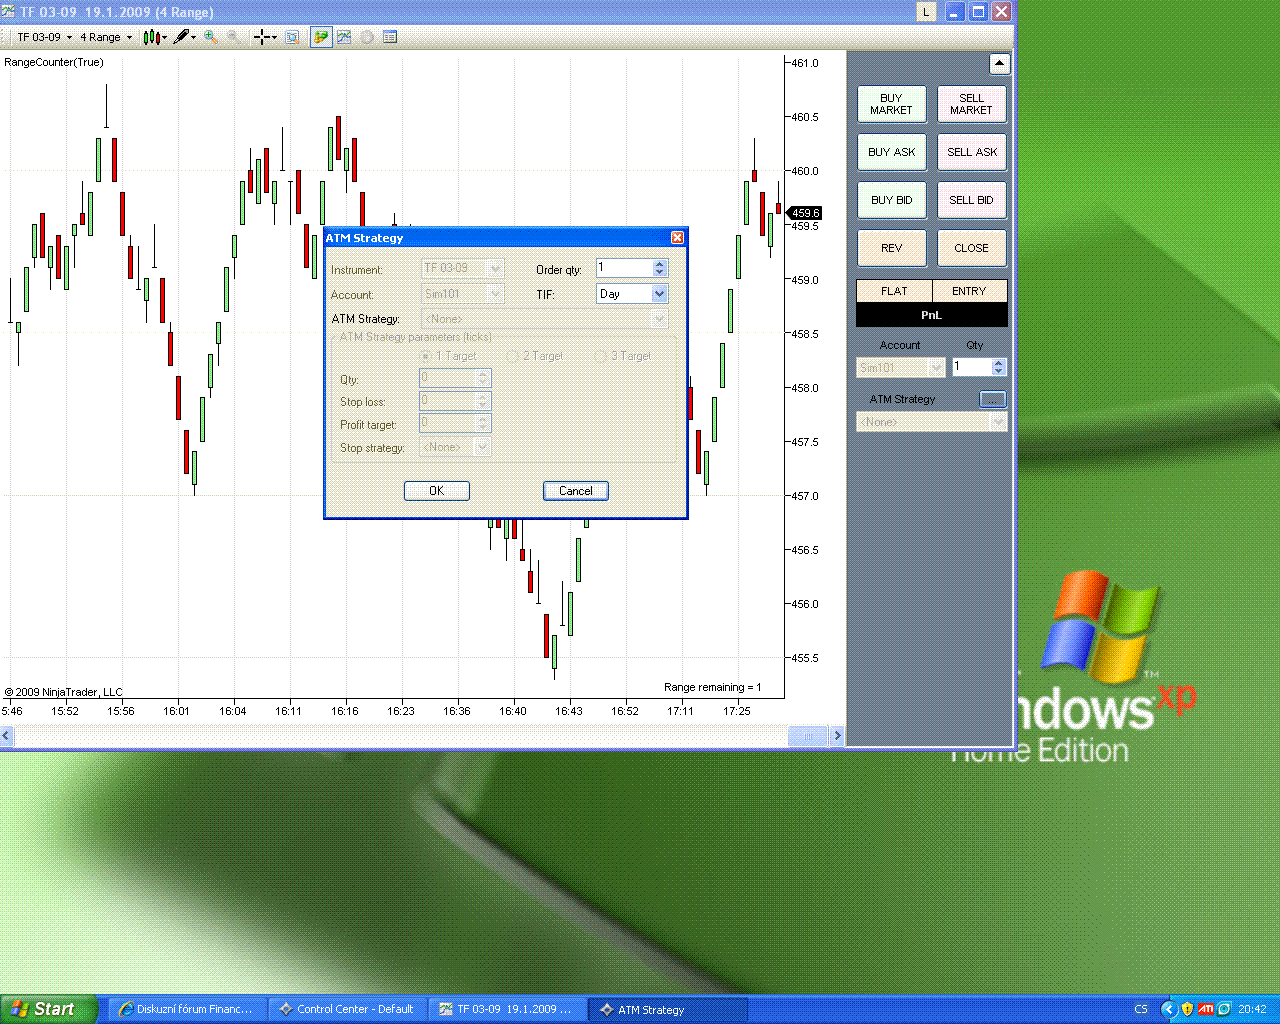Click the teal tray icon beside the clock
Viewport: 1280px width, 1024px height.
point(1224,1009)
